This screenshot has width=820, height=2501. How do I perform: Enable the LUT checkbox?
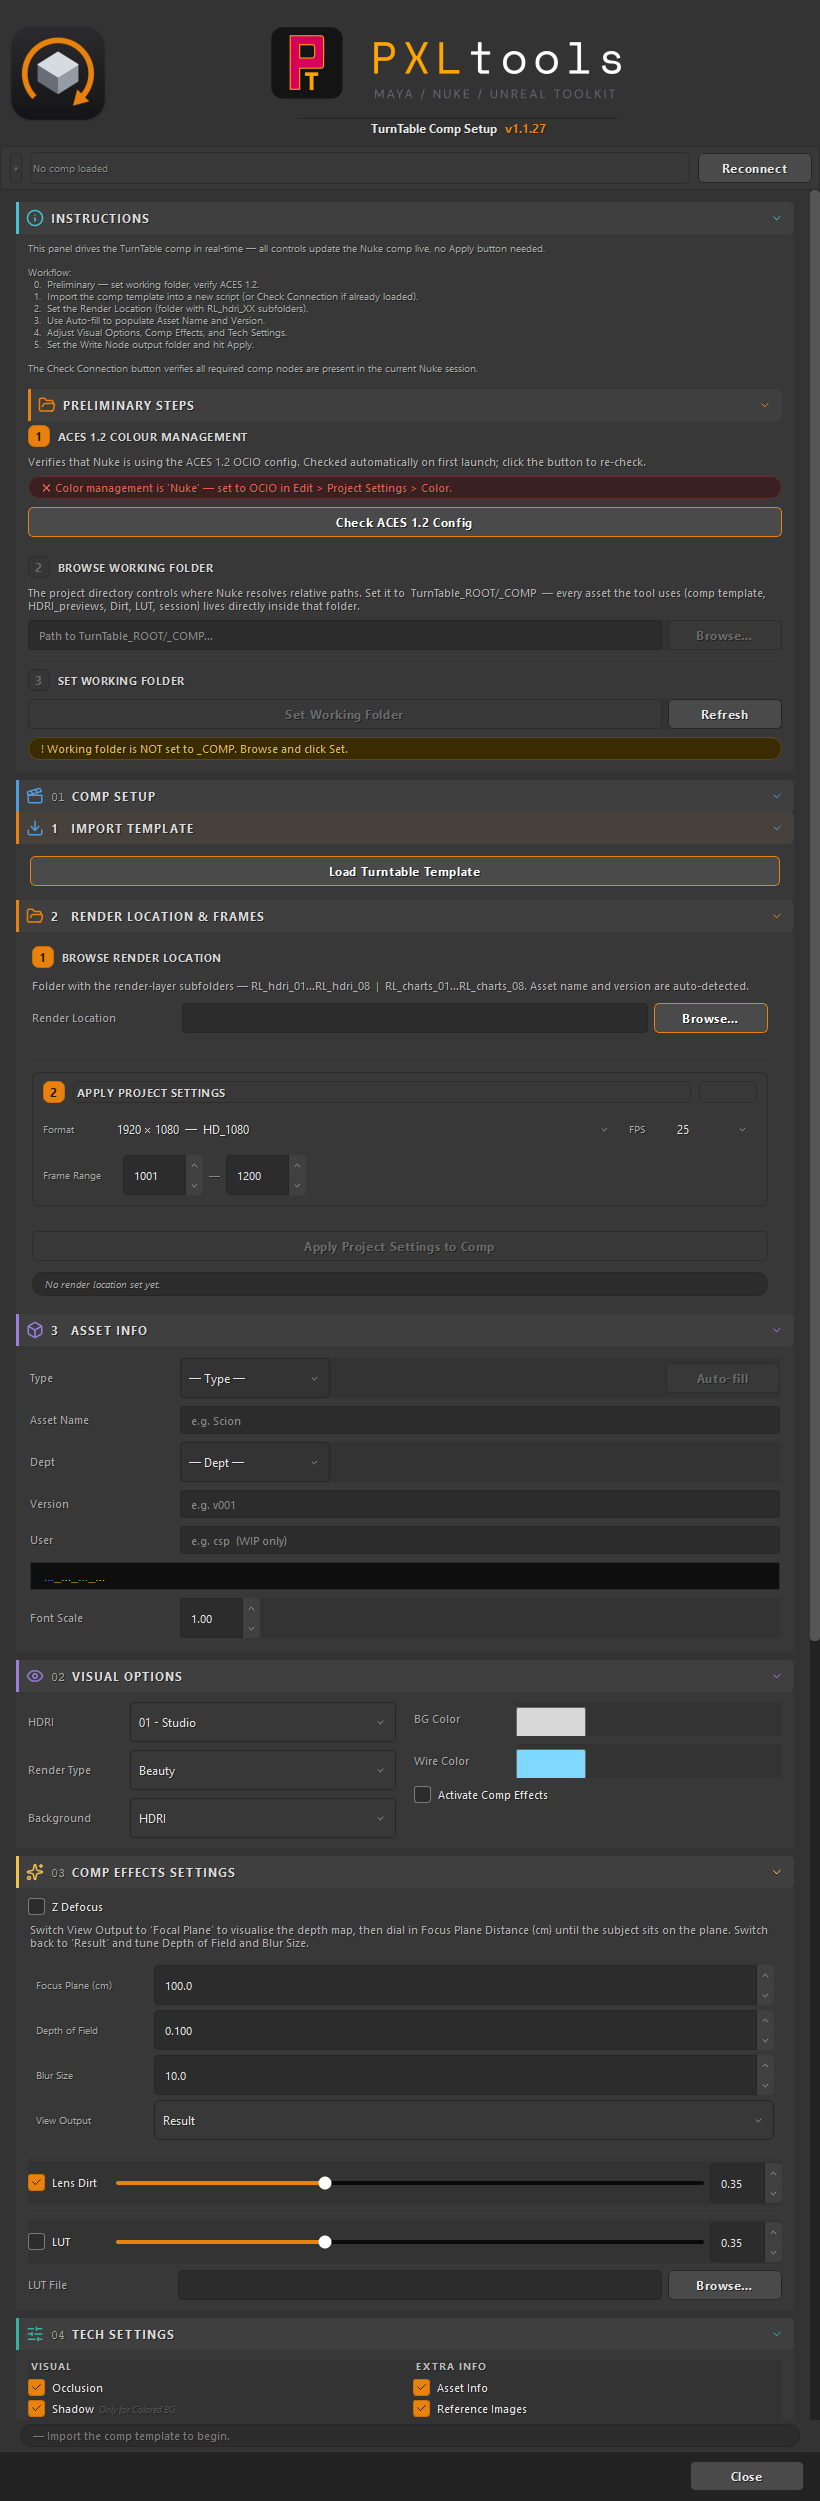36,2241
